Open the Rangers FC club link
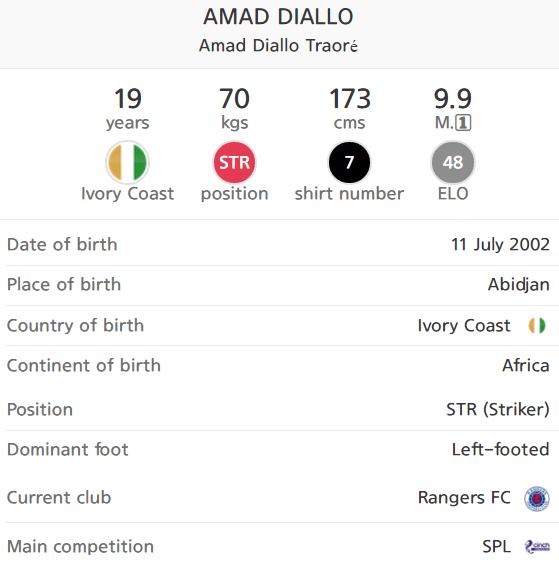 pos(464,498)
